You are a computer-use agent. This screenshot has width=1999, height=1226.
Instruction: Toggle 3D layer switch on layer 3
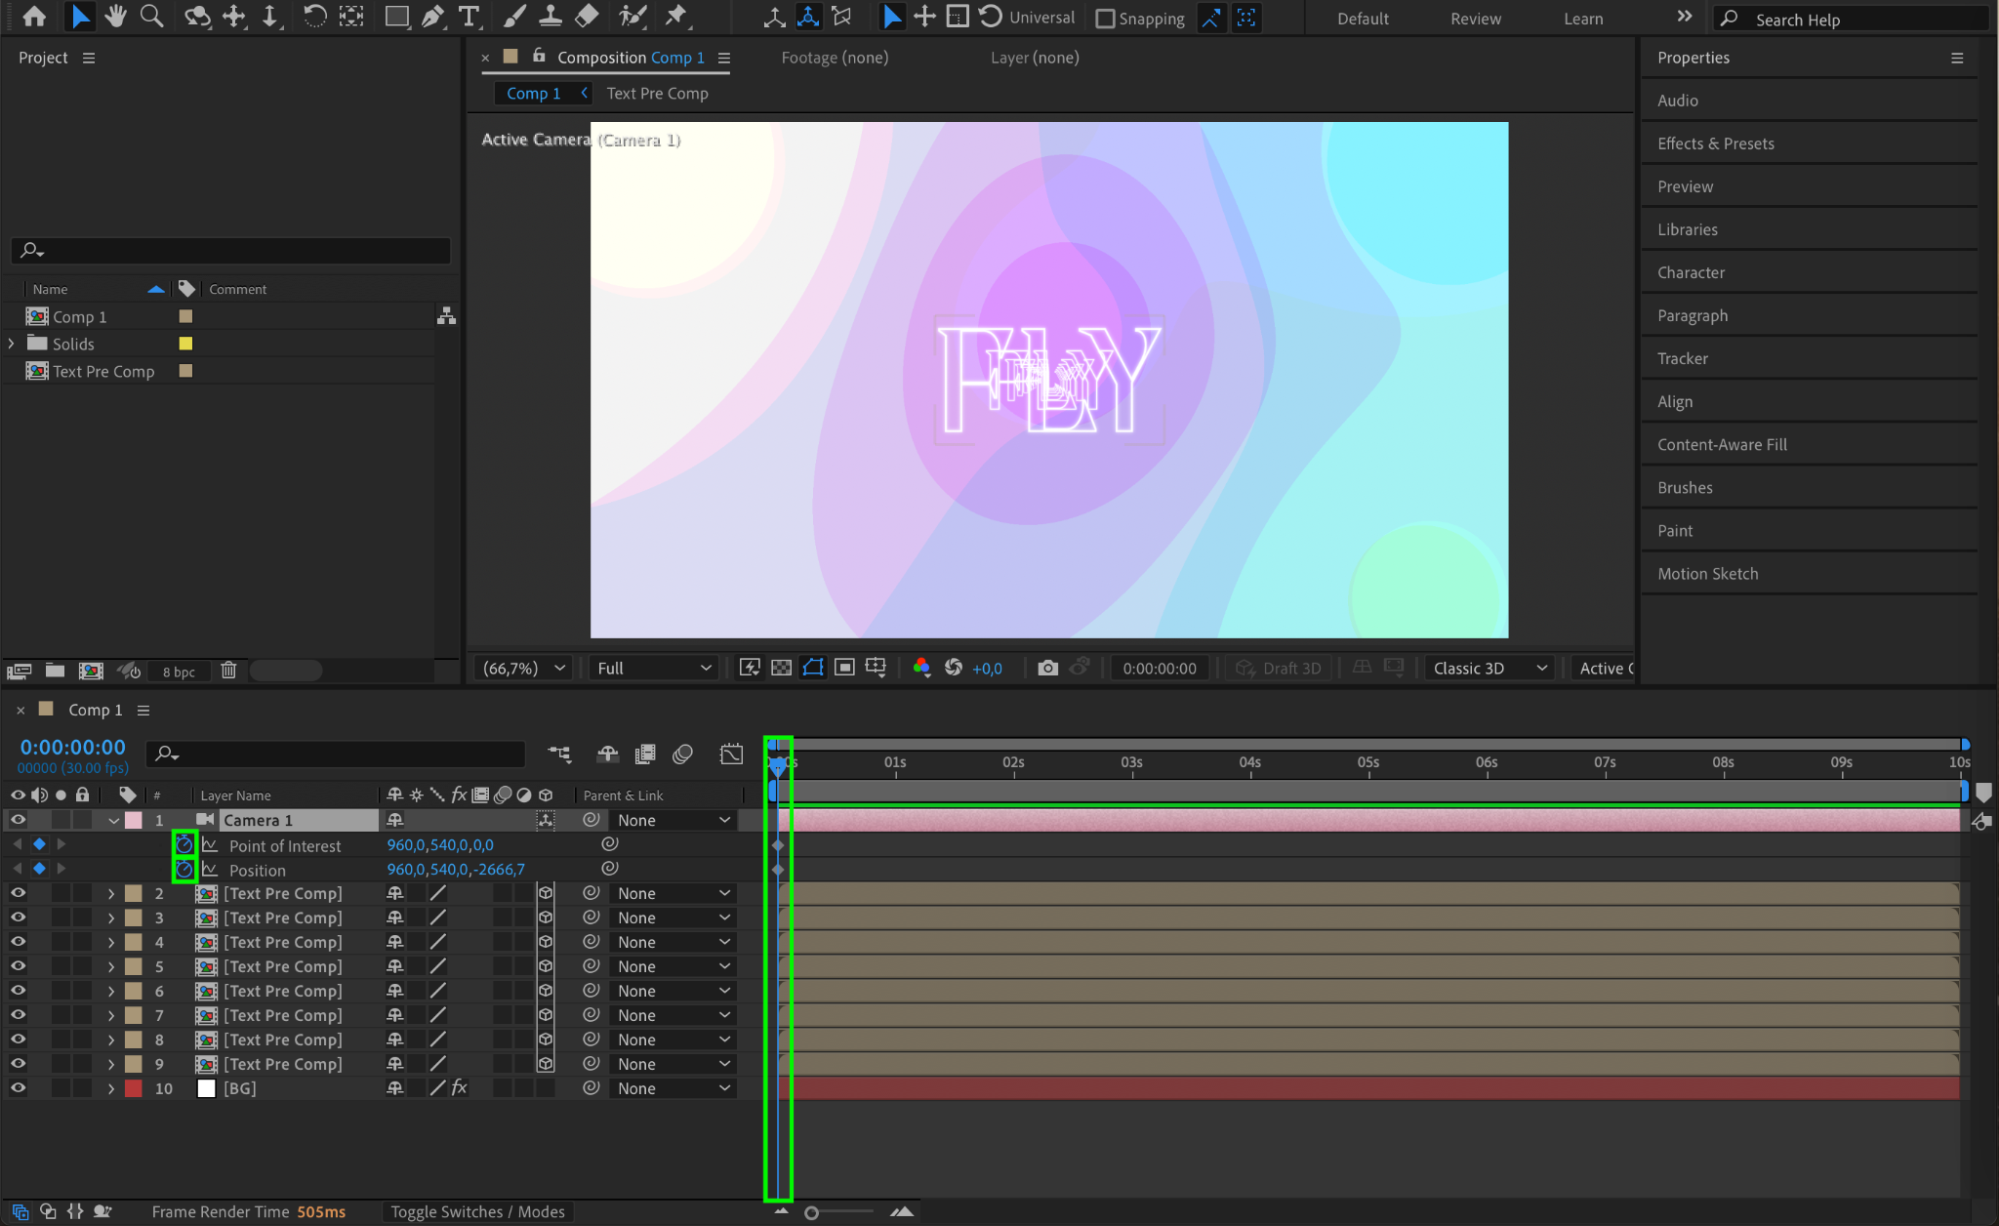click(546, 918)
